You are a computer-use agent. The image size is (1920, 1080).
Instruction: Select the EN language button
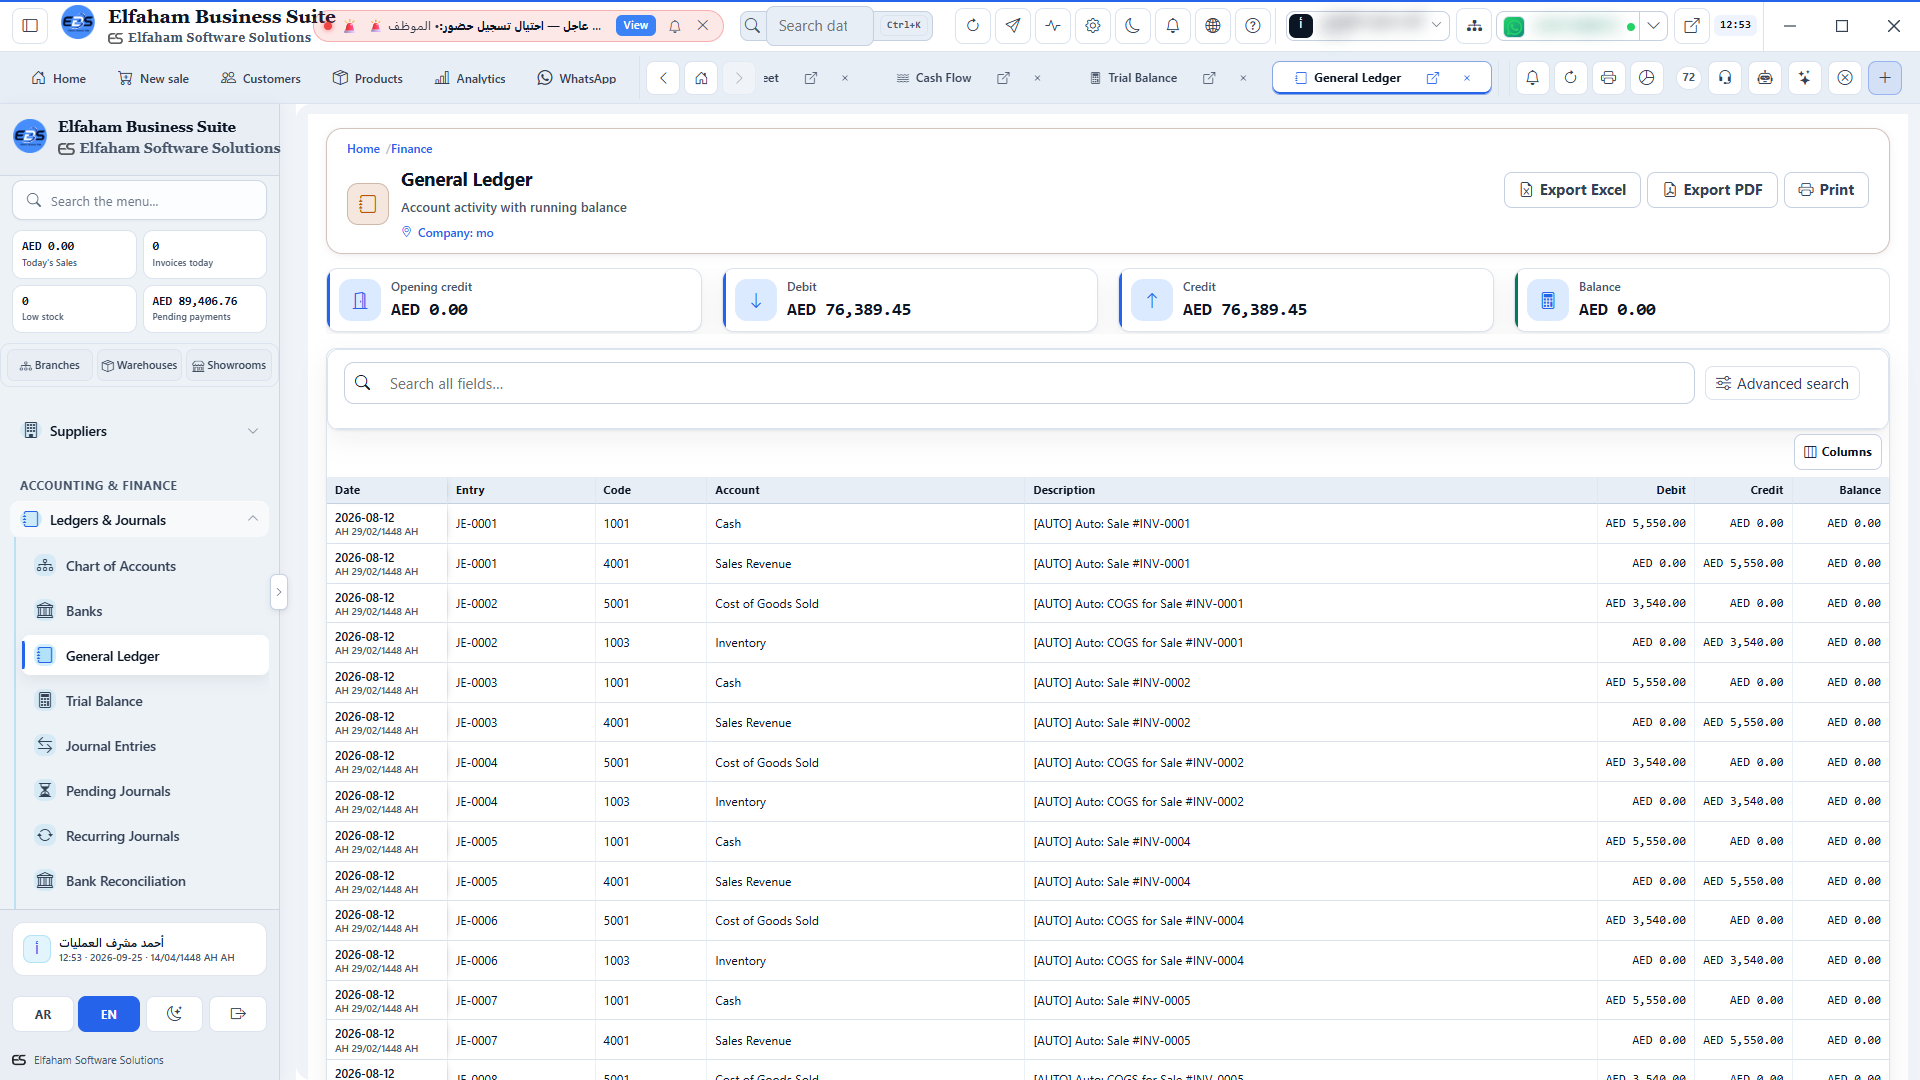click(109, 1014)
